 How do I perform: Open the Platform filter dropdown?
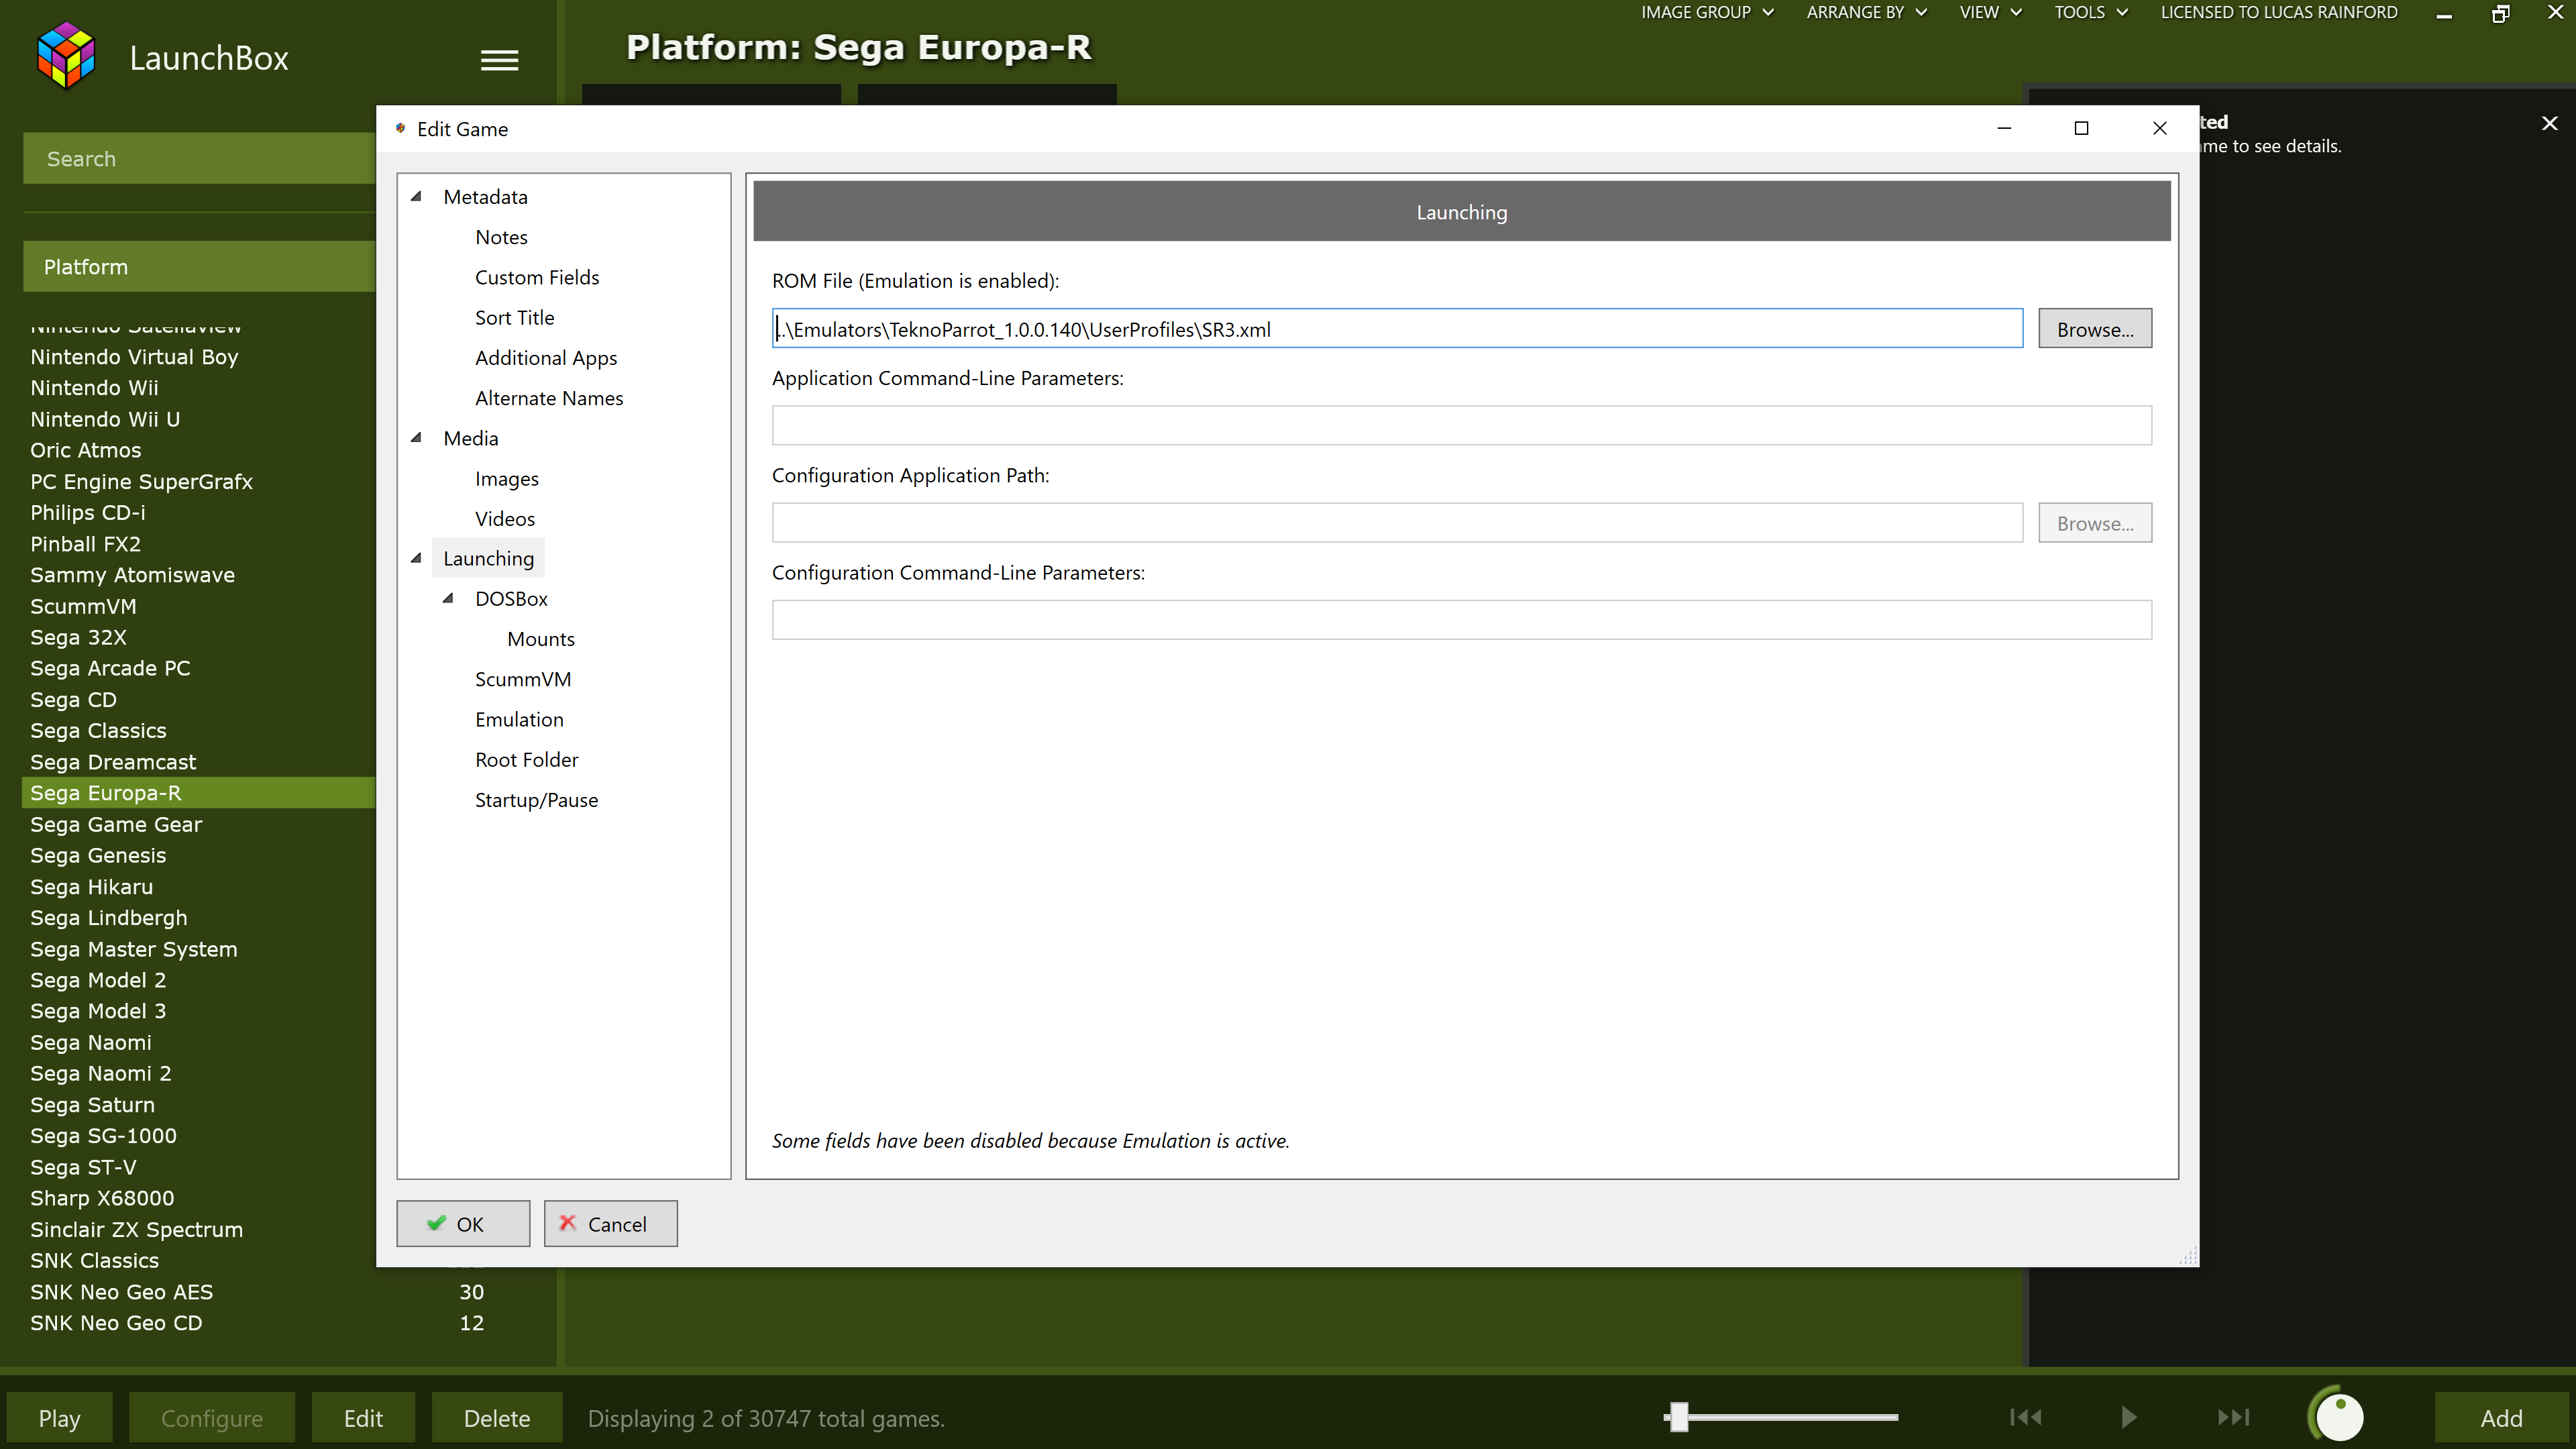coord(199,267)
